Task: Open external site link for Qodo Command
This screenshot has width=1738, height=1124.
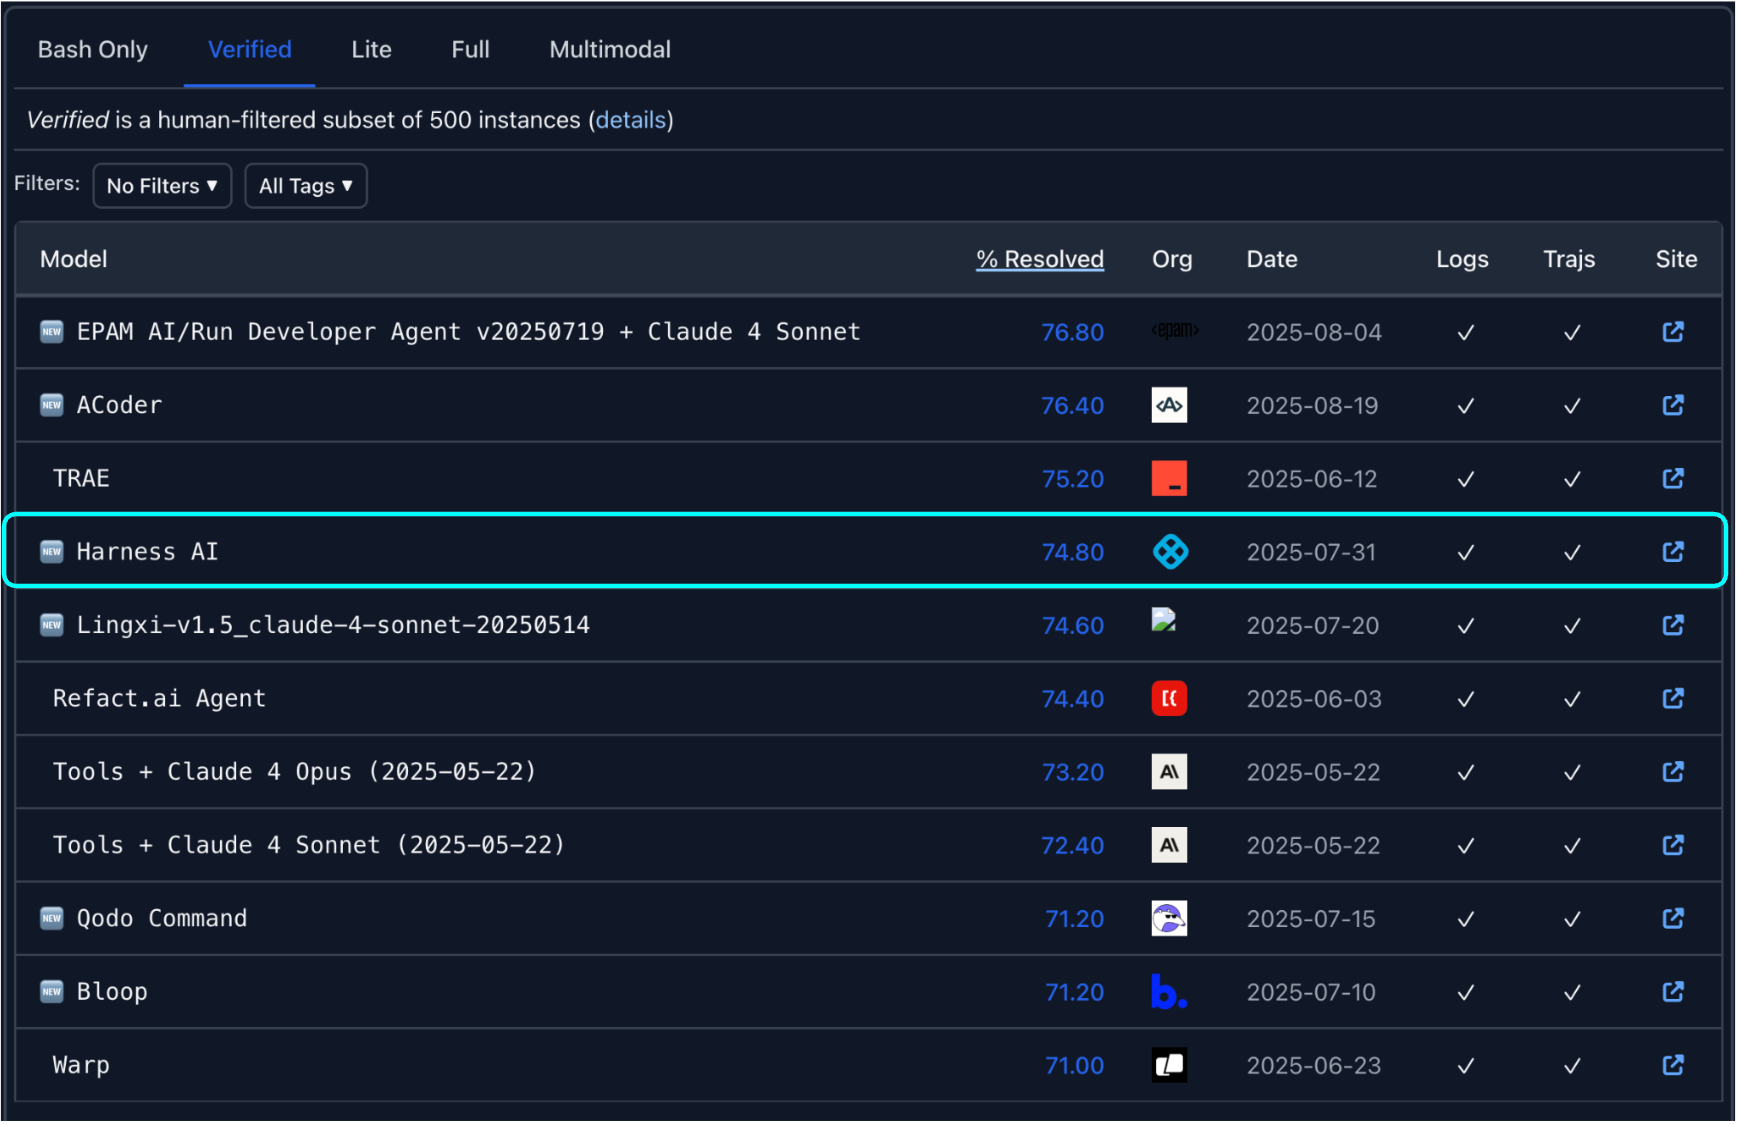Action: pyautogui.click(x=1673, y=918)
